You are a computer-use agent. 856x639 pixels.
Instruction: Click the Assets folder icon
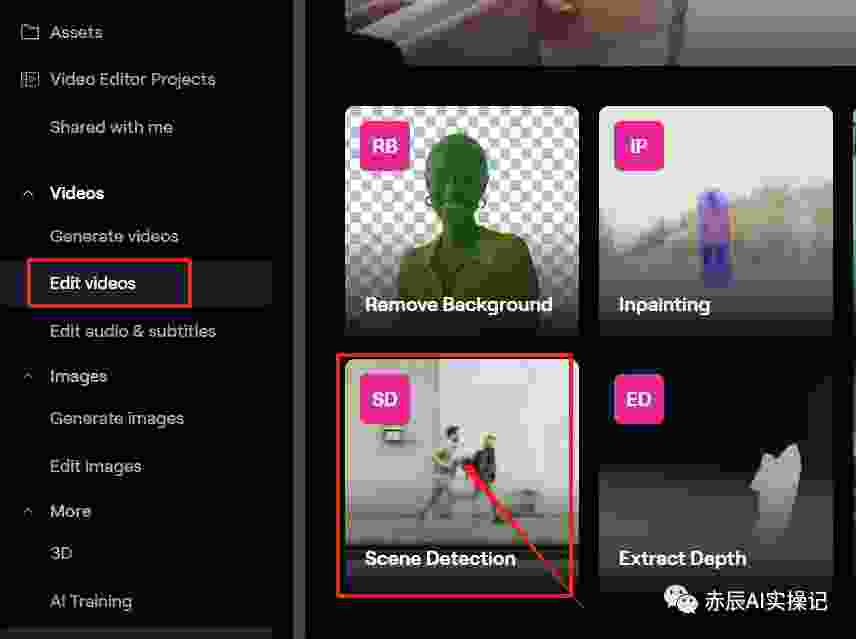[29, 32]
